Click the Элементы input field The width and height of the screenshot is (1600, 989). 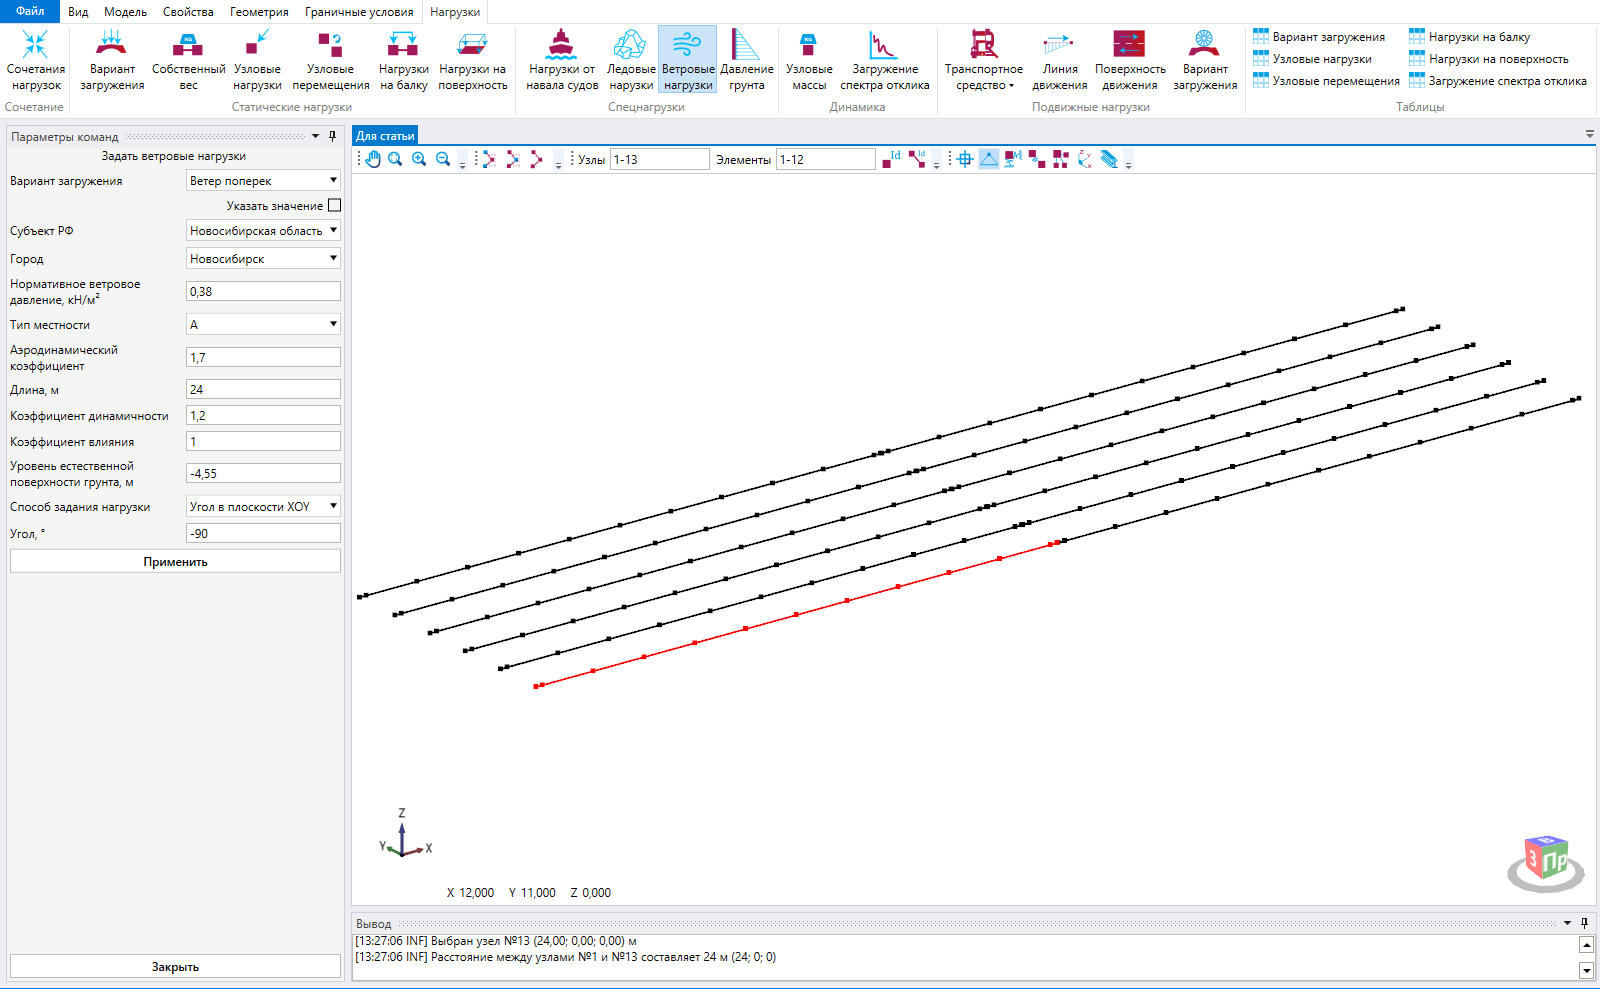826,159
